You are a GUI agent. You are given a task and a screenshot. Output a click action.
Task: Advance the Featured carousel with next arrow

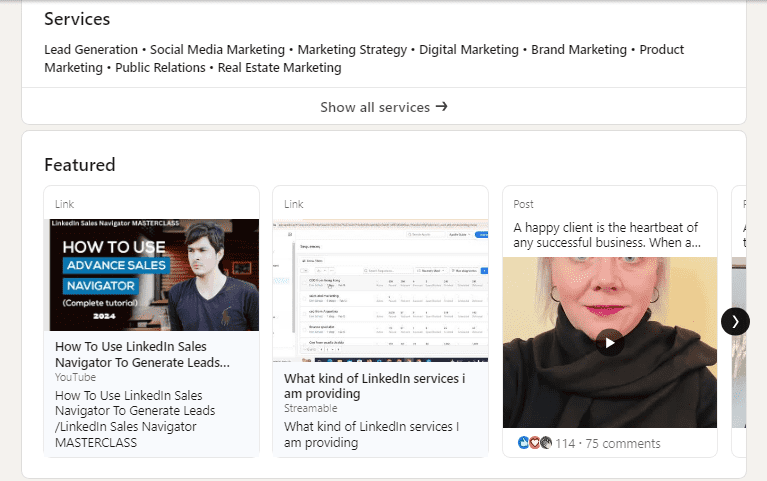tap(735, 321)
